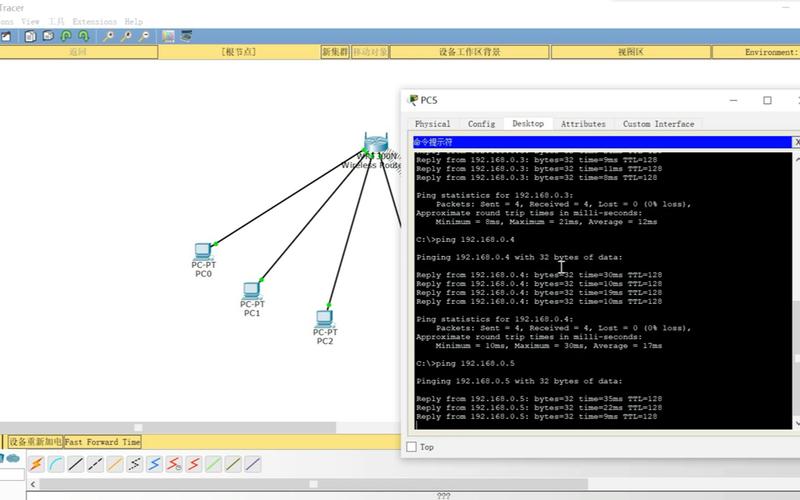
Task: Choose the copper straight-through cable
Action: click(76, 464)
